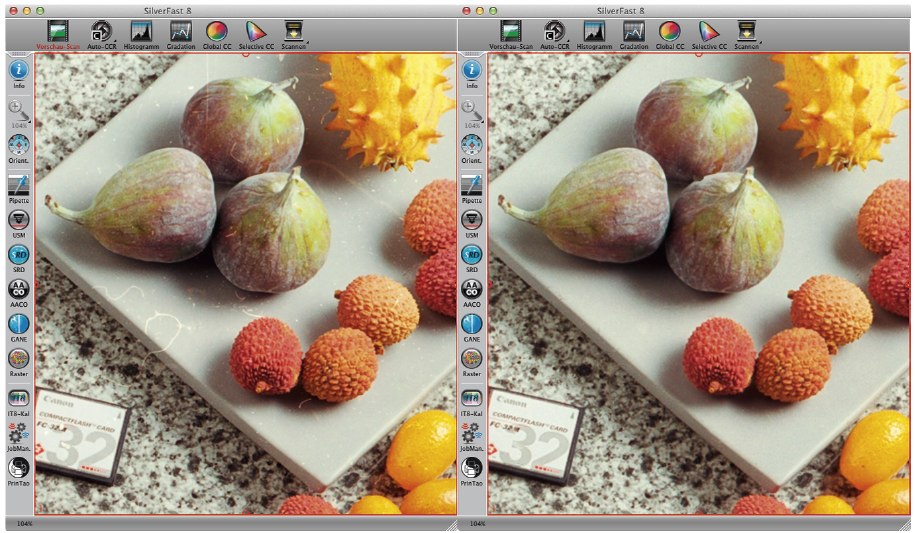
Task: Close the right SilverFast 8 window
Action: pos(466,11)
